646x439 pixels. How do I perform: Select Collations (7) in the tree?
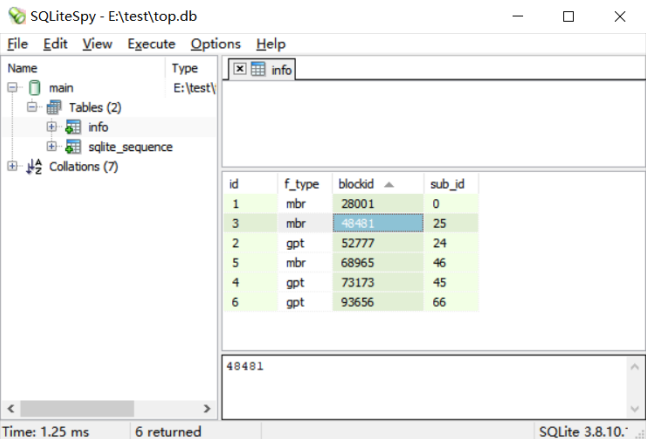[x=84, y=167]
